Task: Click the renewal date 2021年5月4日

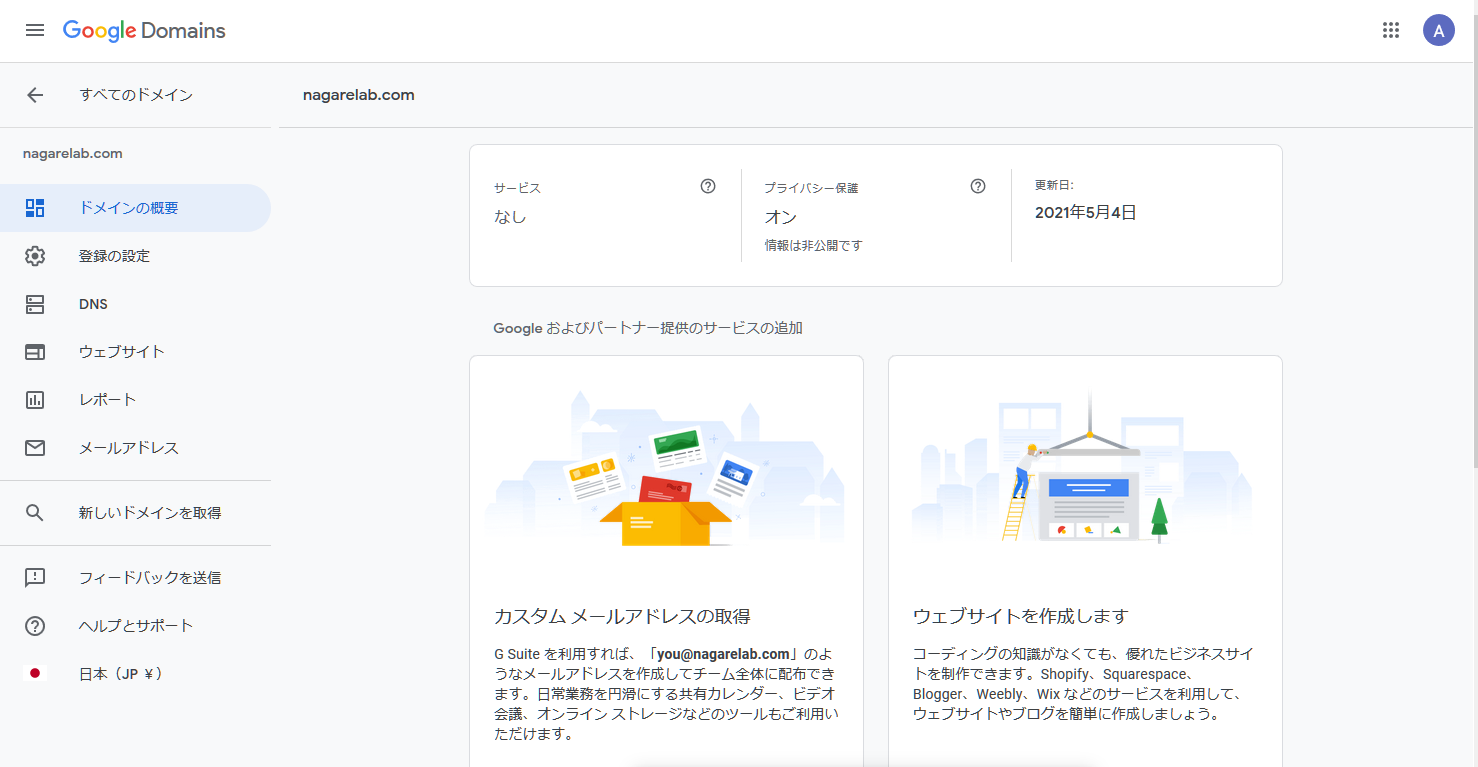Action: (1085, 212)
